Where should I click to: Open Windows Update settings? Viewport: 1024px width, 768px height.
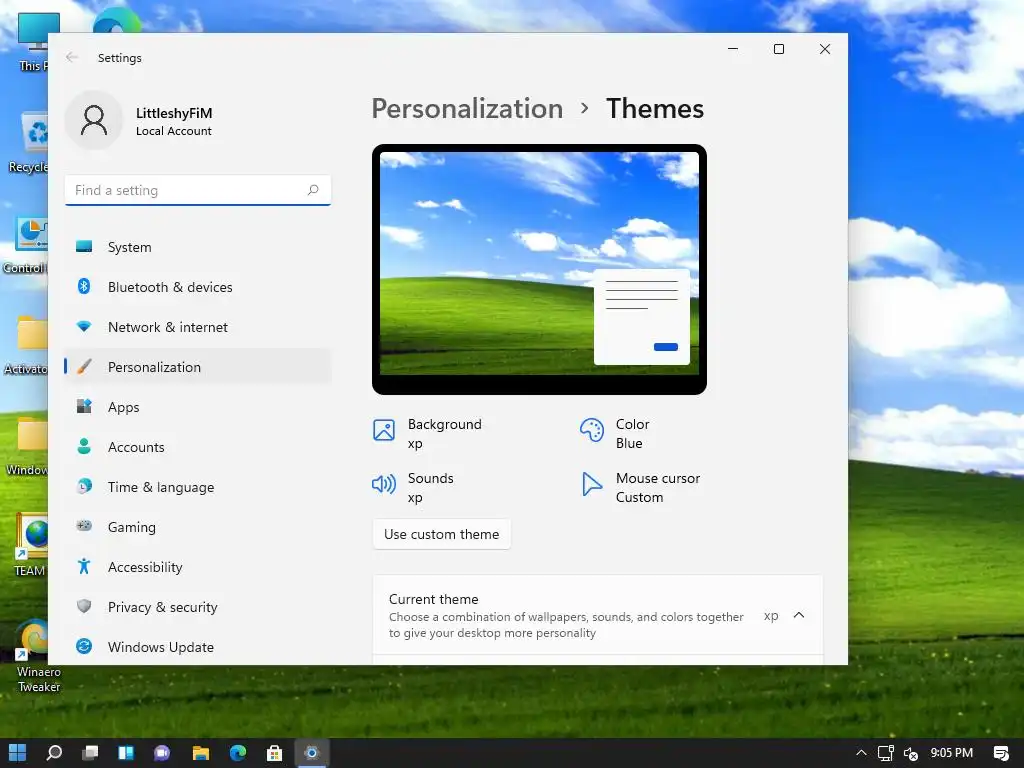pos(198,647)
